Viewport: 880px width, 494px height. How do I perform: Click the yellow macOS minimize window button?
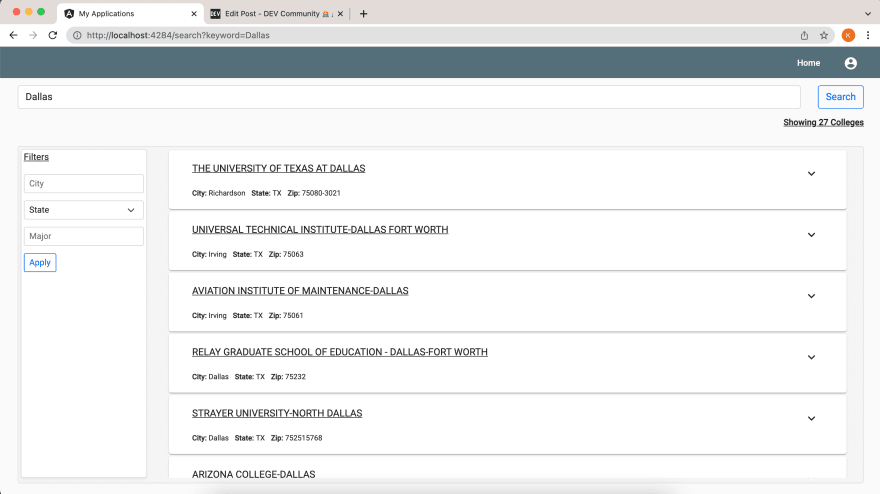click(x=29, y=12)
